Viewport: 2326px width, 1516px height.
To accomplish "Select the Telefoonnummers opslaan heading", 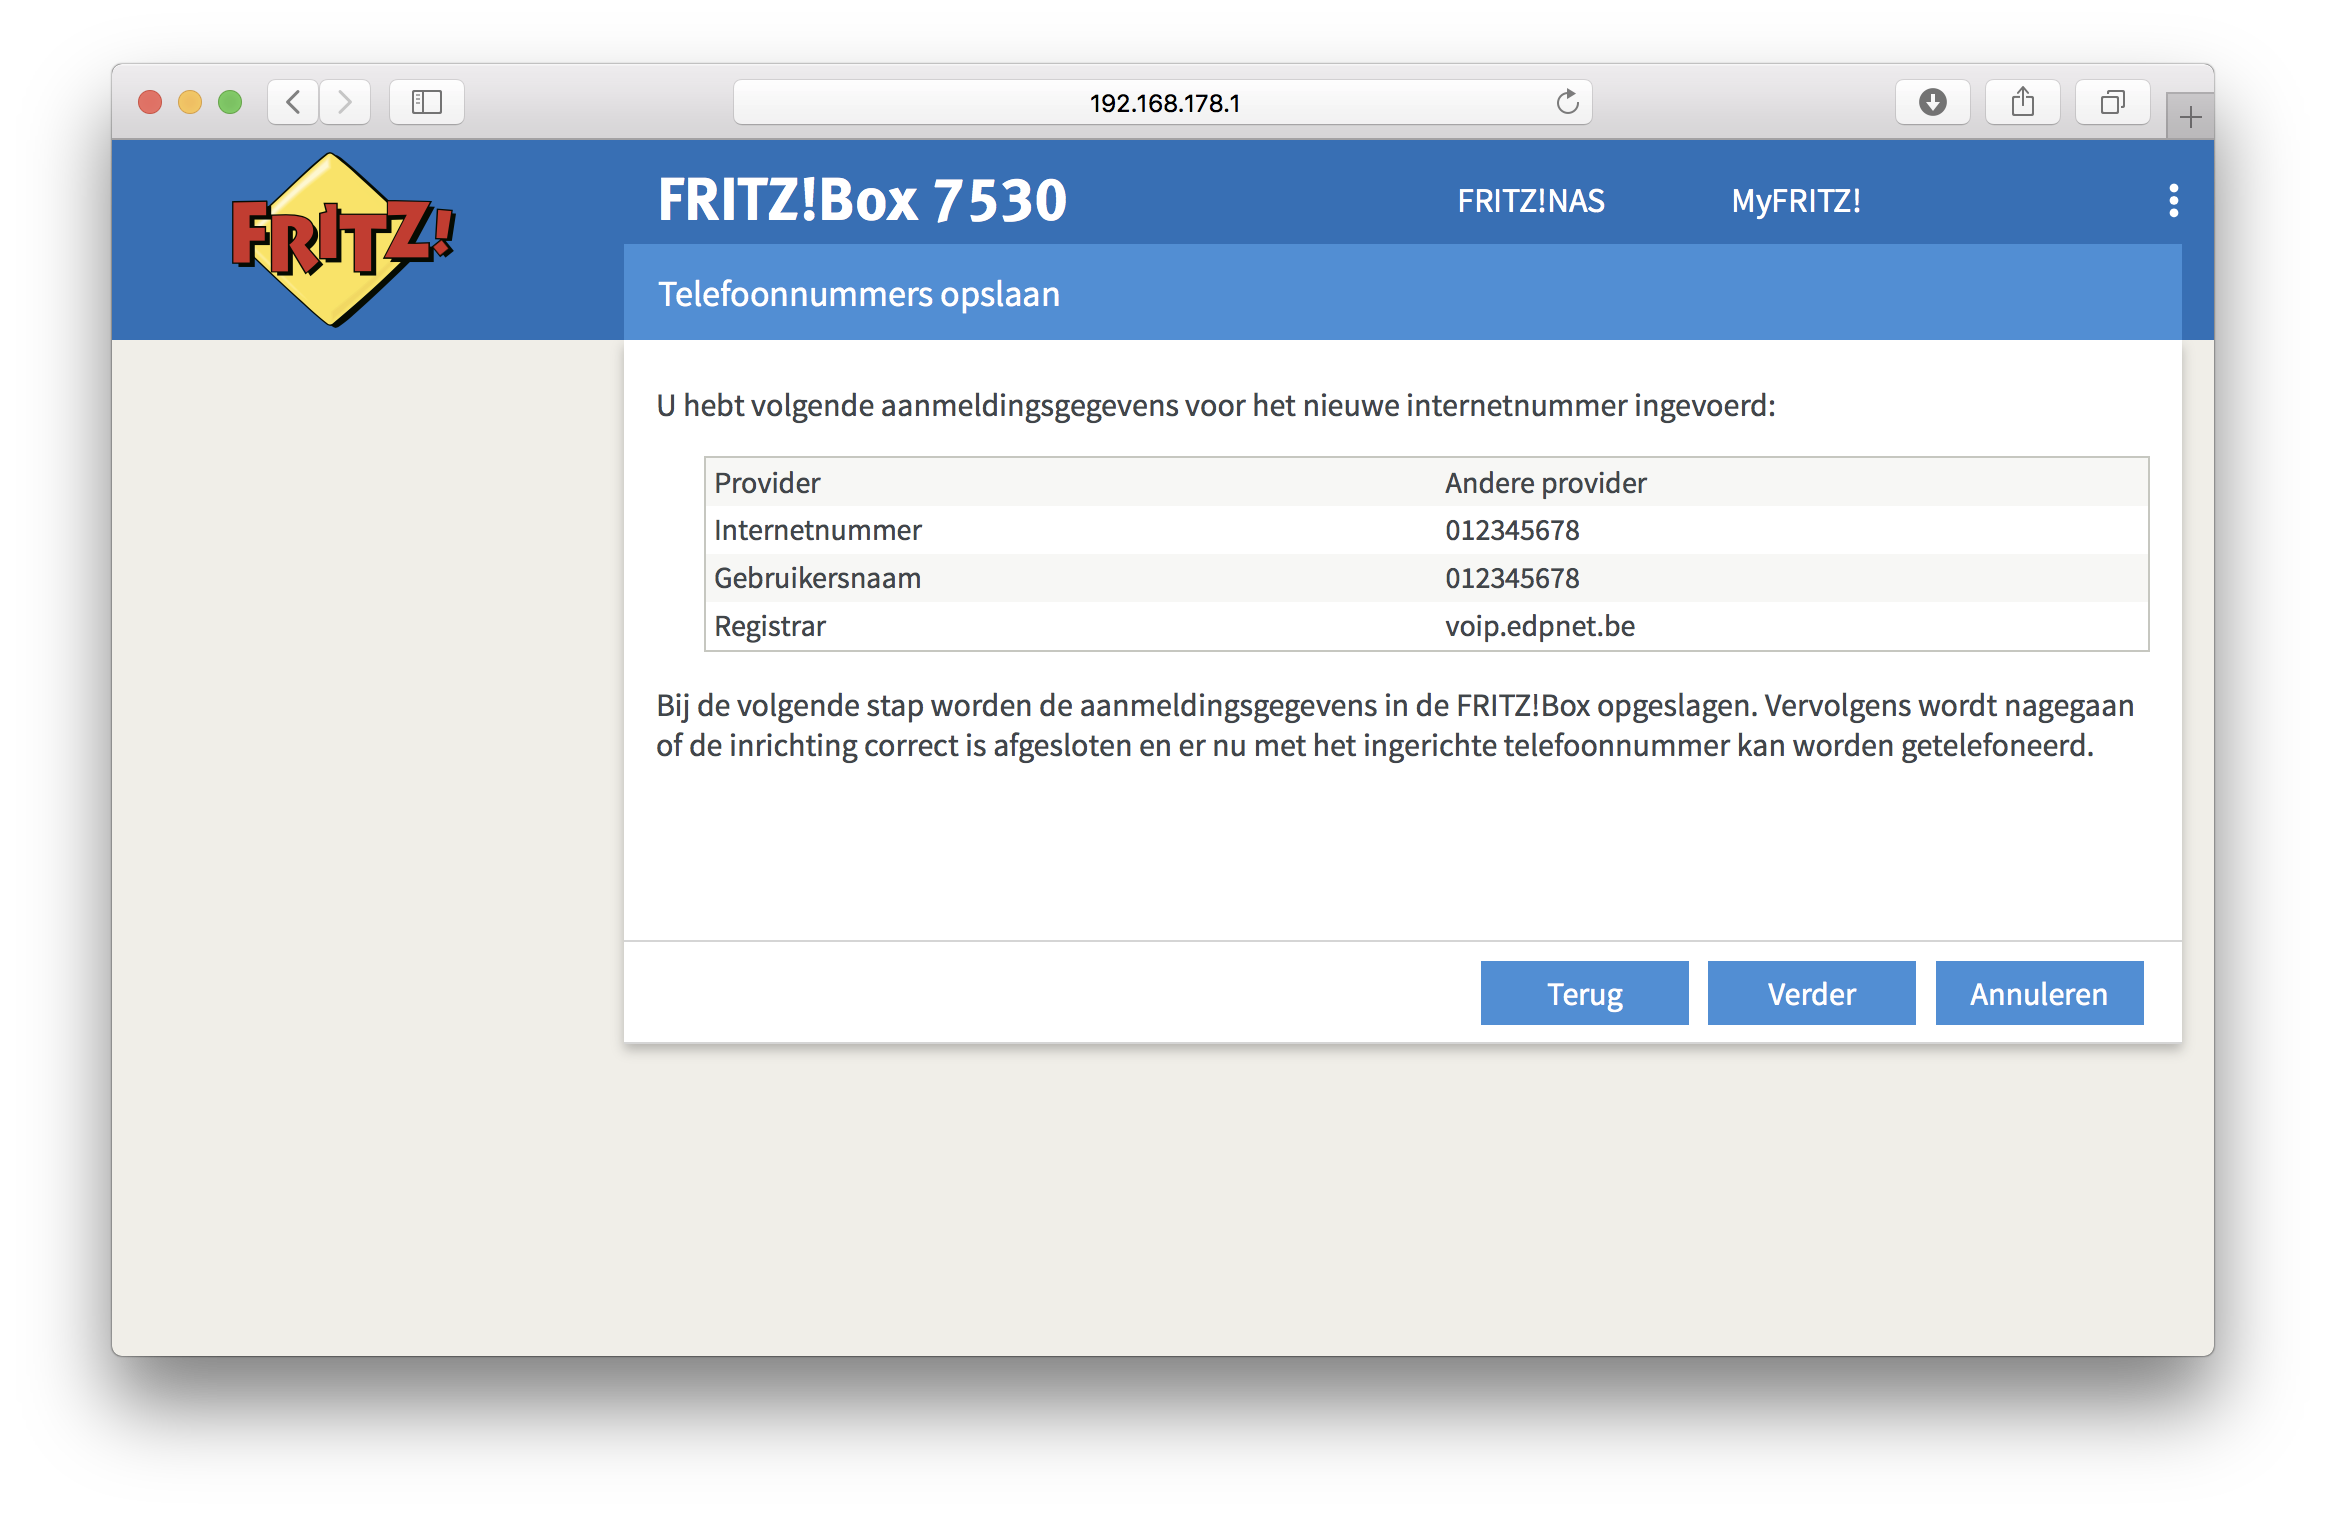I will [858, 294].
